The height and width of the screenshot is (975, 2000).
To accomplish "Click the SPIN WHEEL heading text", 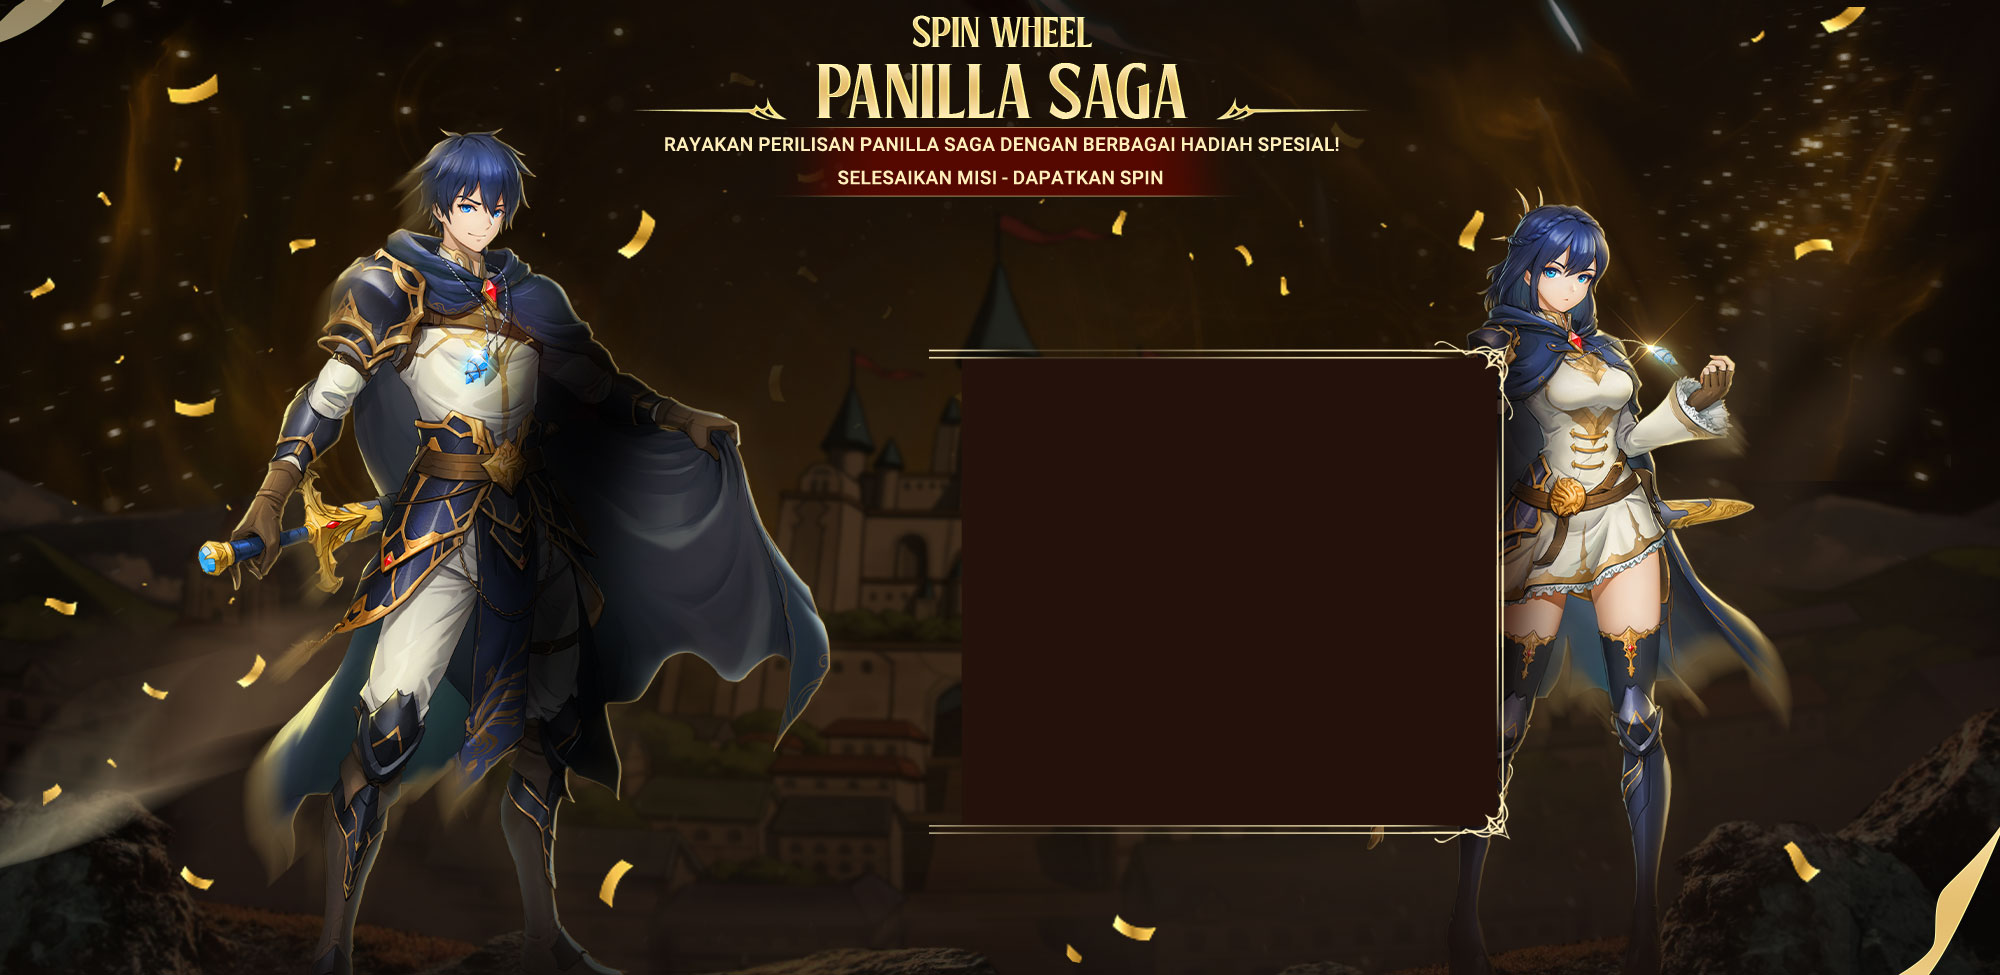I will pyautogui.click(x=1001, y=33).
